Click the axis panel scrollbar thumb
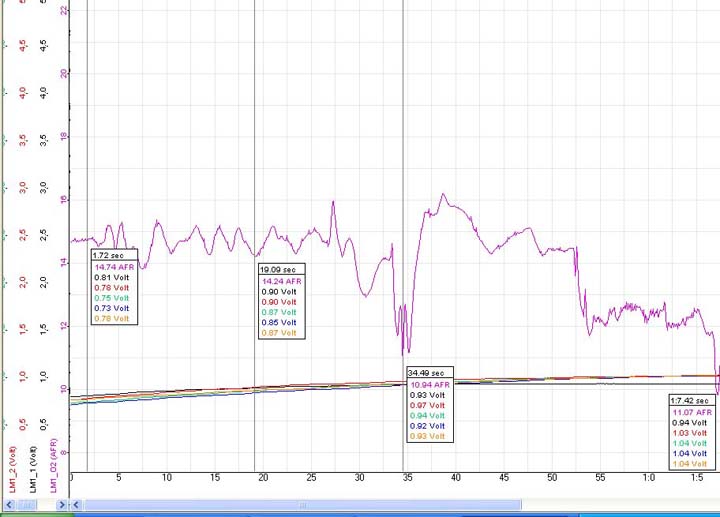Screen dimensions: 720x517 [28, 505]
